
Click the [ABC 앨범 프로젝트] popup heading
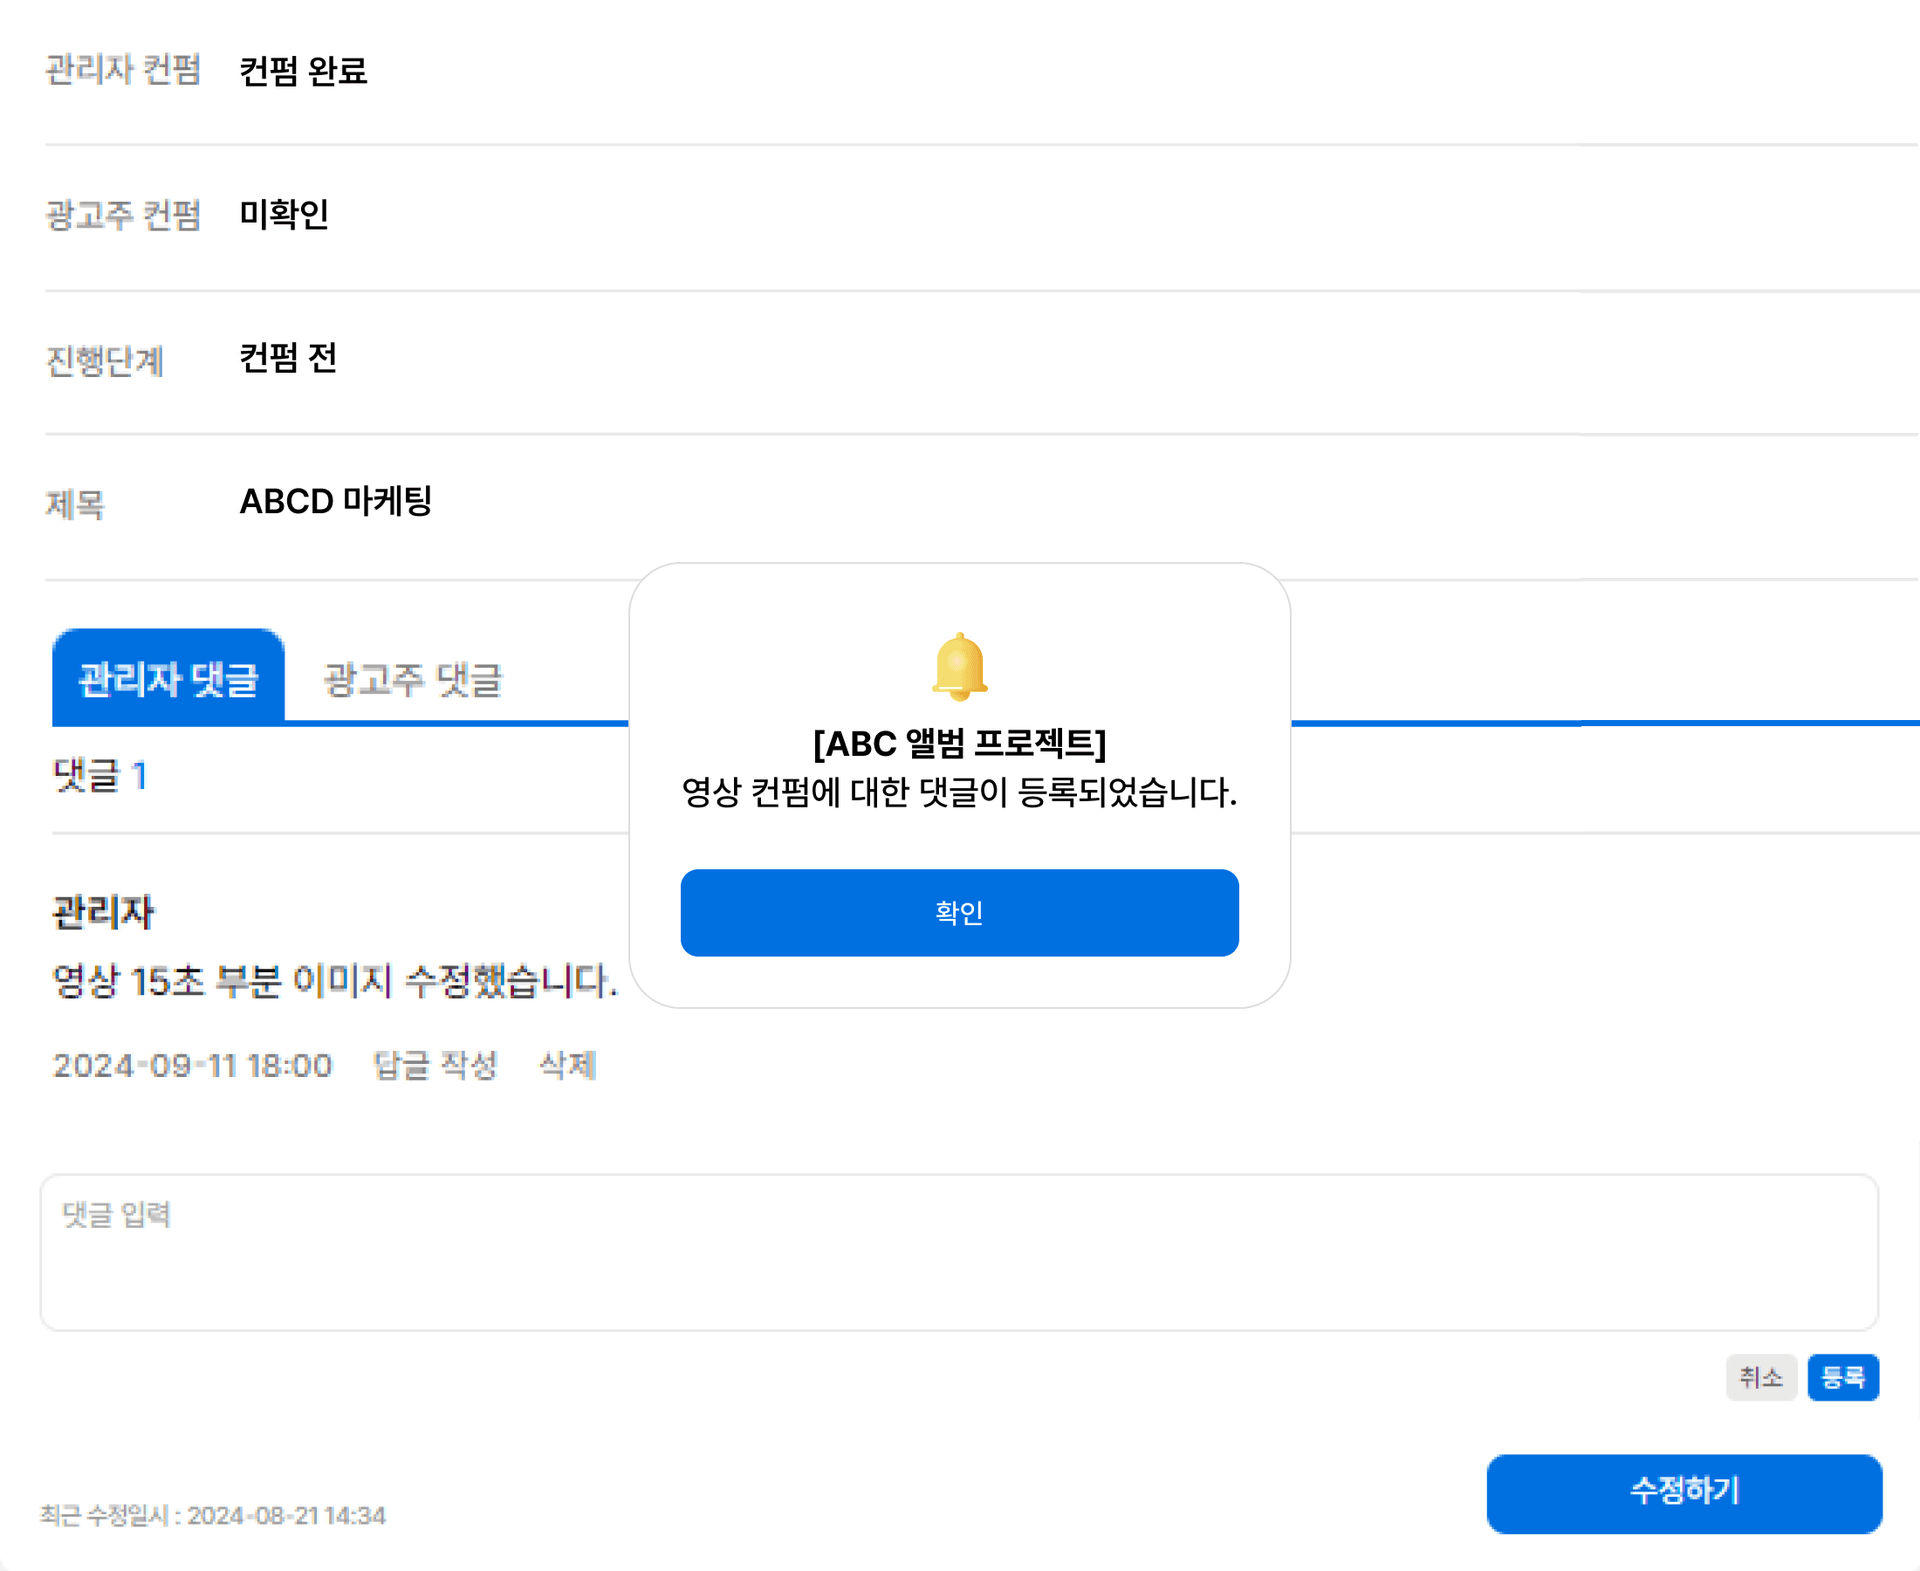959,743
